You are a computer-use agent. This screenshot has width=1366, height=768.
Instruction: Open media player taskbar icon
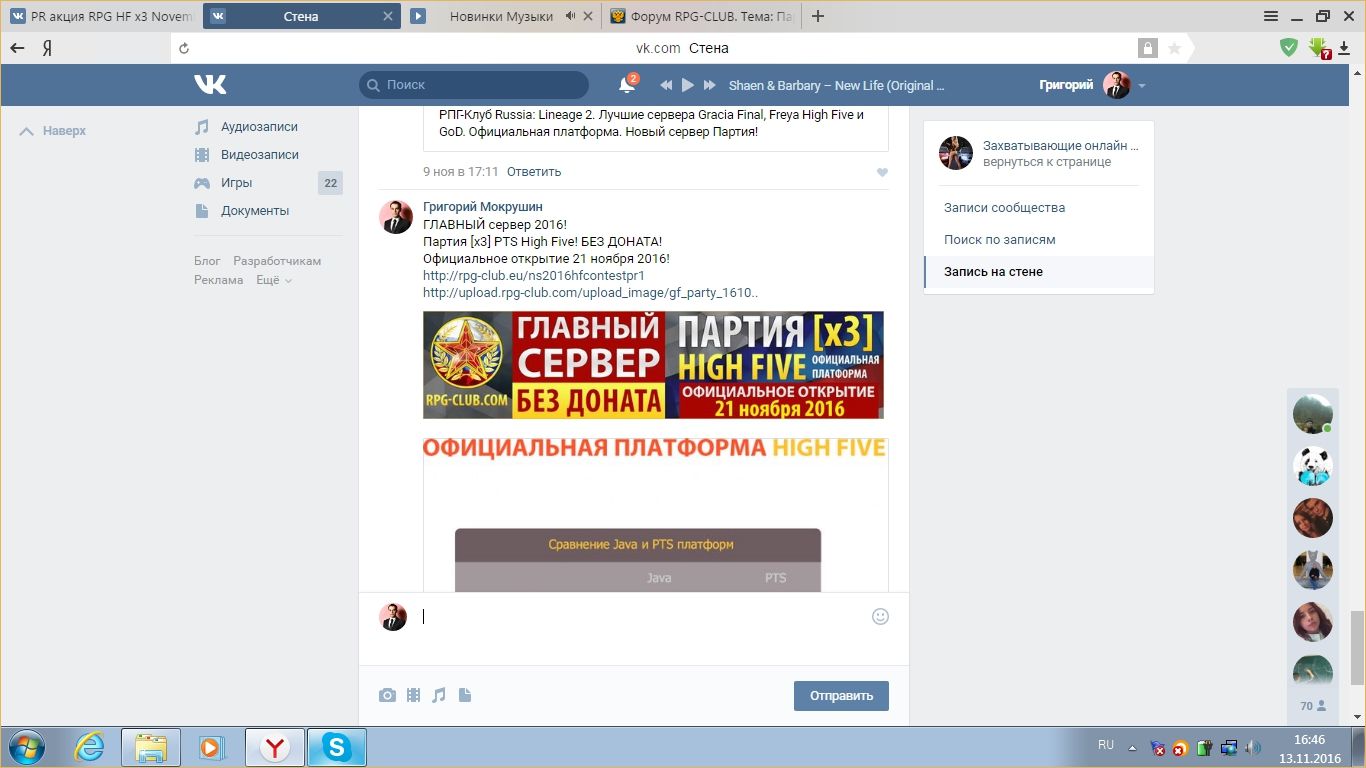tap(211, 747)
